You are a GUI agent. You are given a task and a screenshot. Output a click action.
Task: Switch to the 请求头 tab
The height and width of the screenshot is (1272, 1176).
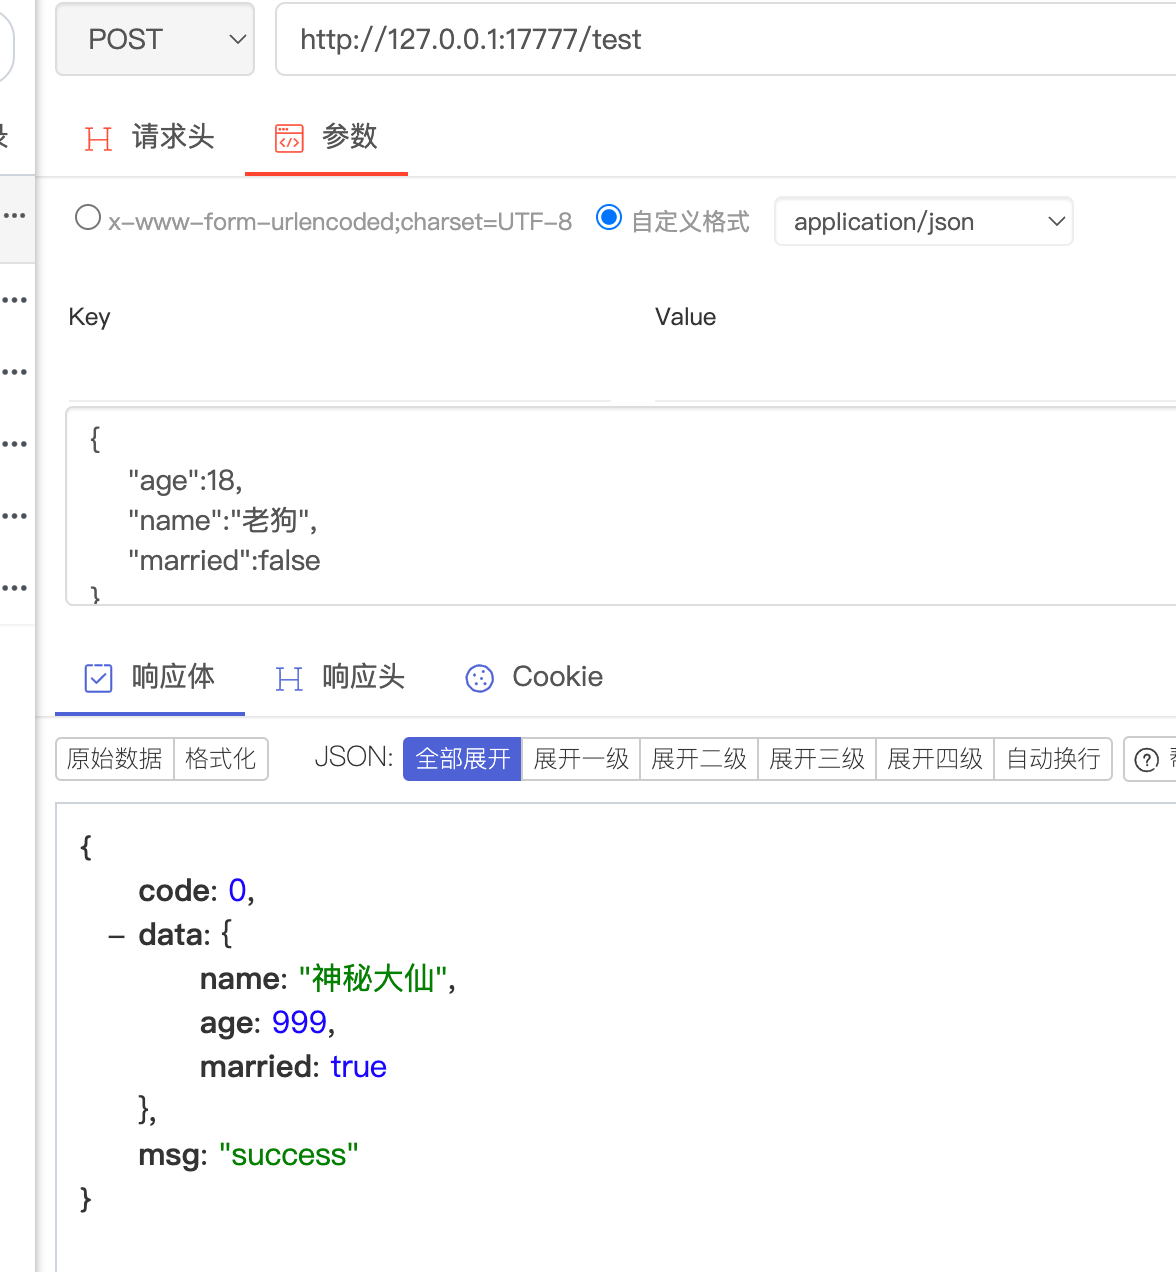173,137
